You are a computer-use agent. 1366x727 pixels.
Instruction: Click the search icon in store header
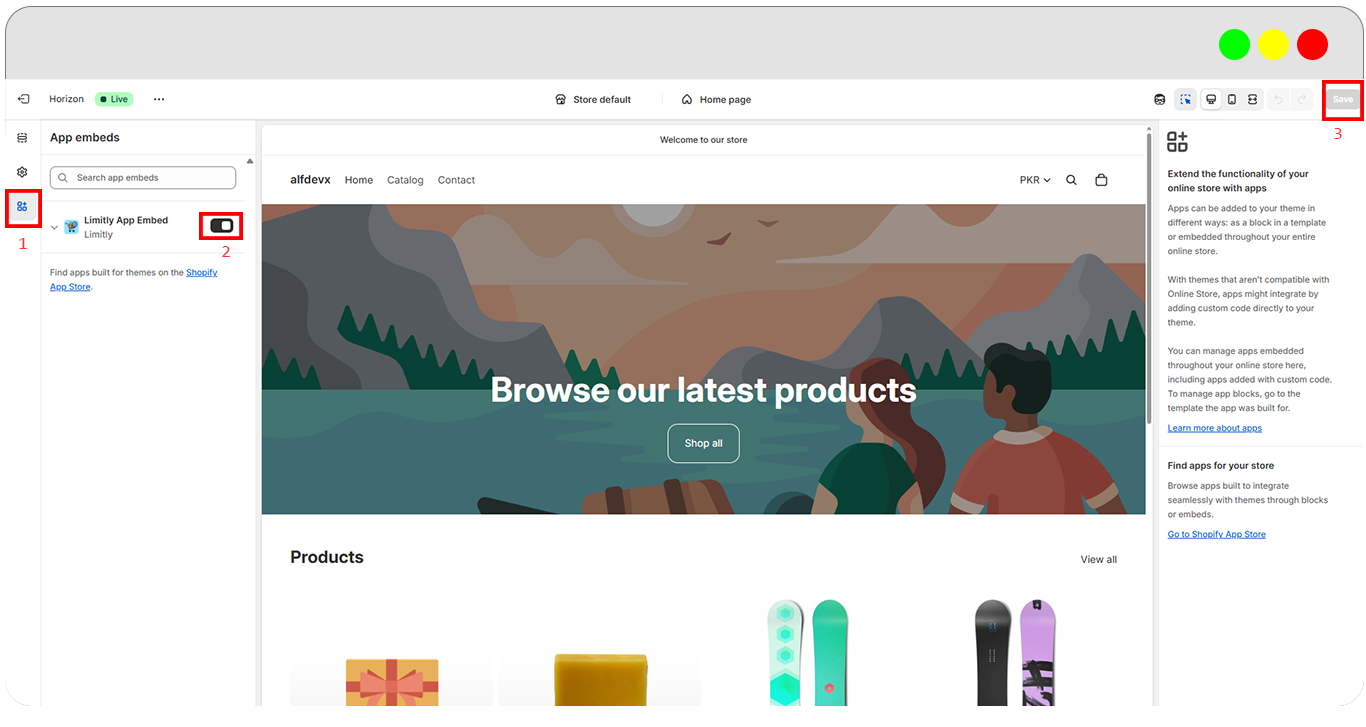1071,180
